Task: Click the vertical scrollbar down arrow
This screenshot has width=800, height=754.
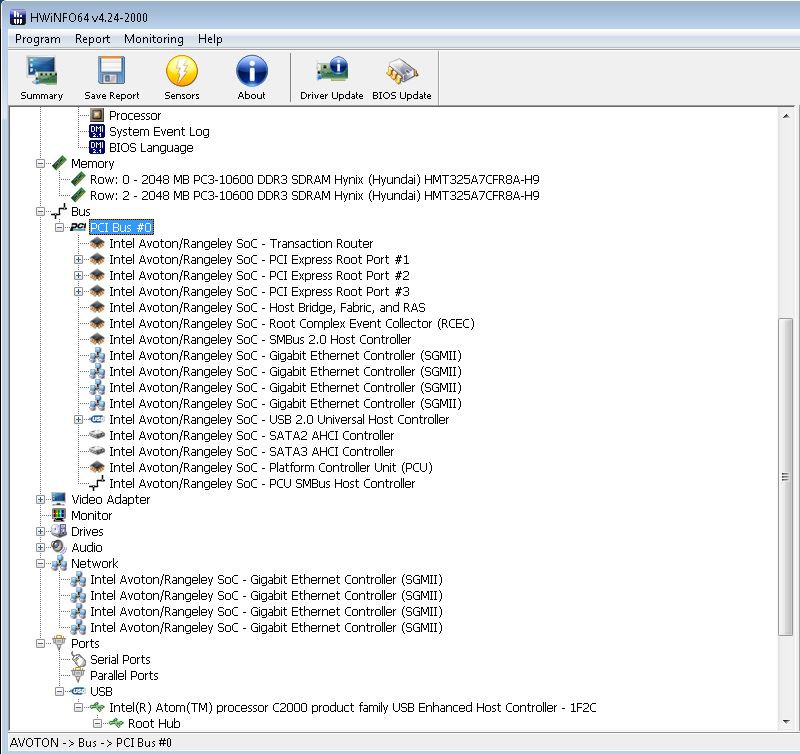Action: tap(785, 723)
